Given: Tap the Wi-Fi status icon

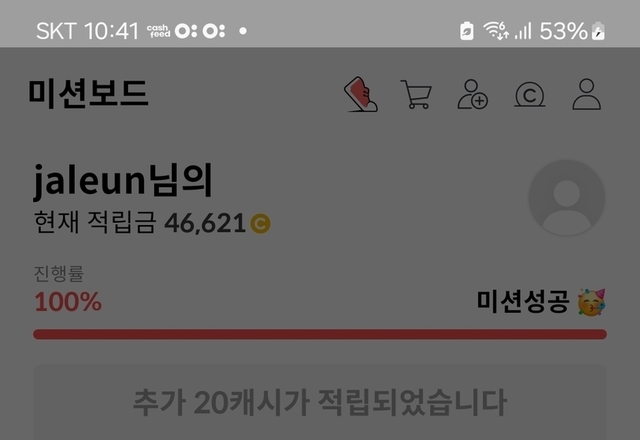Looking at the screenshot, I should 496,31.
